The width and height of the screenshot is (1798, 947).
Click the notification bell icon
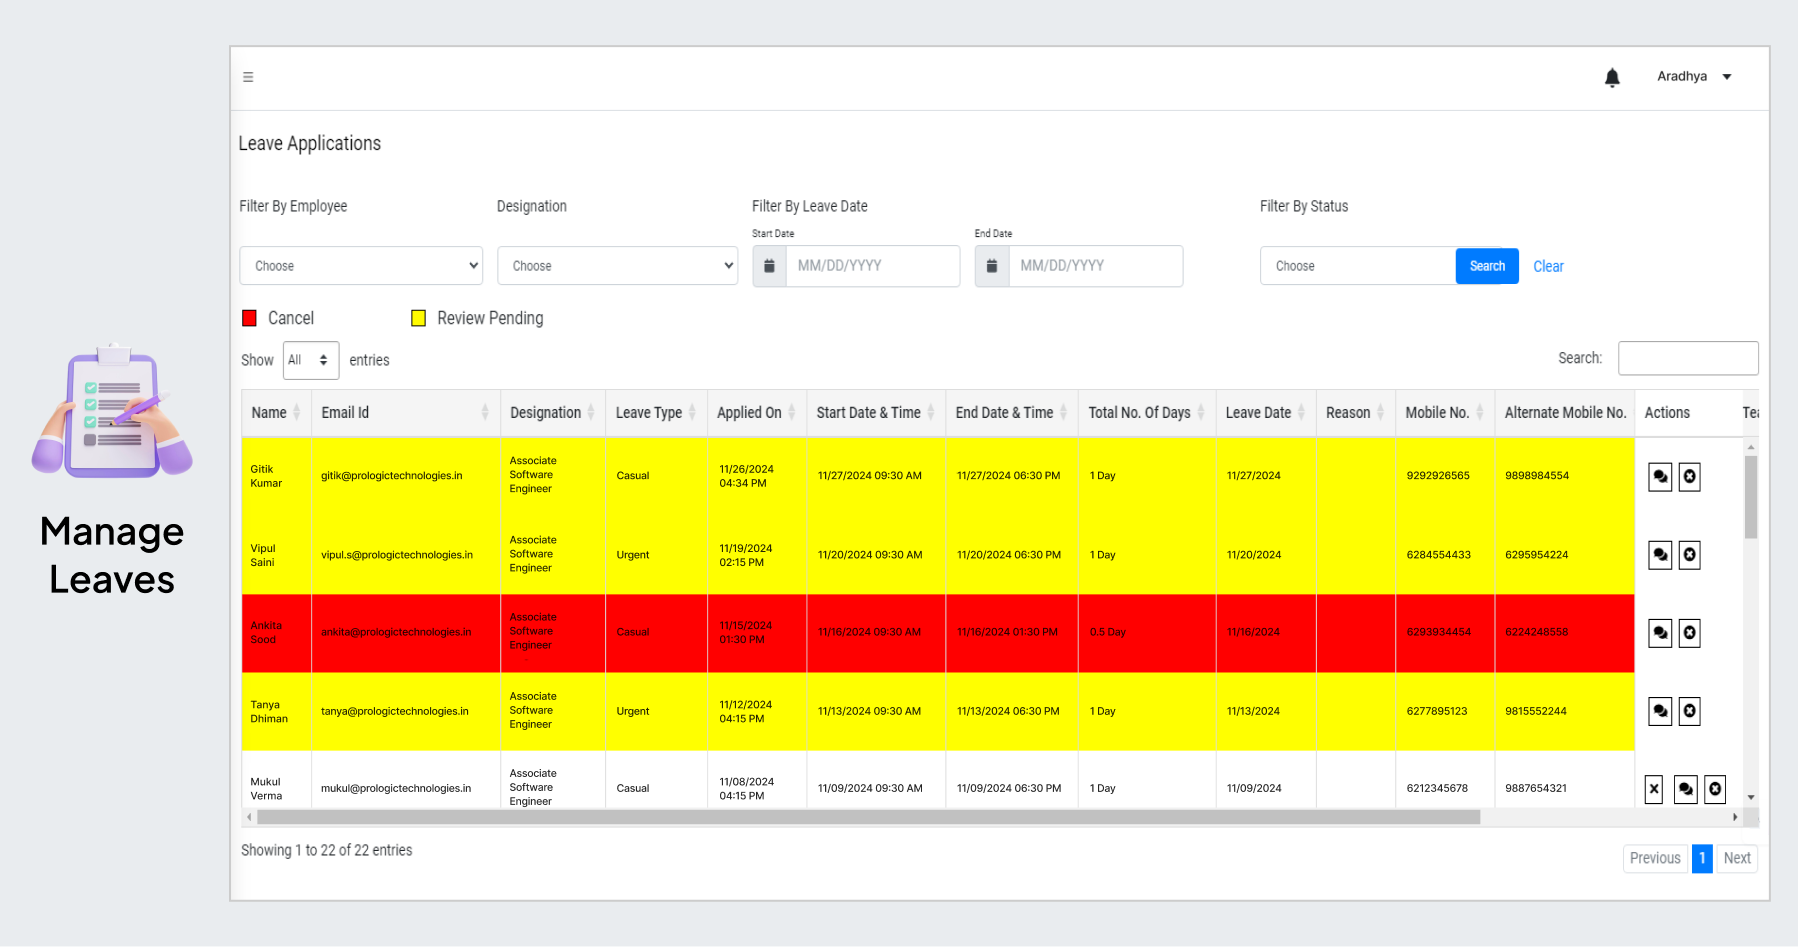[x=1612, y=78]
